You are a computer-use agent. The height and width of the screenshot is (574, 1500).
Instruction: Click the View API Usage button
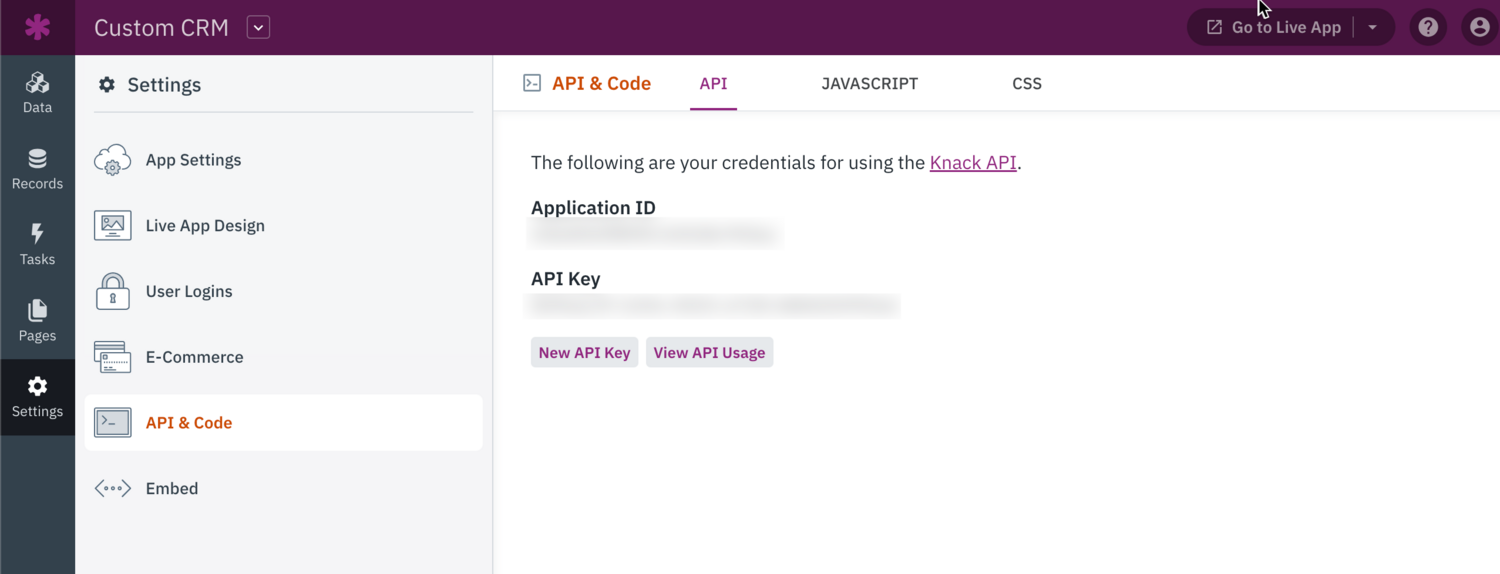[709, 353]
